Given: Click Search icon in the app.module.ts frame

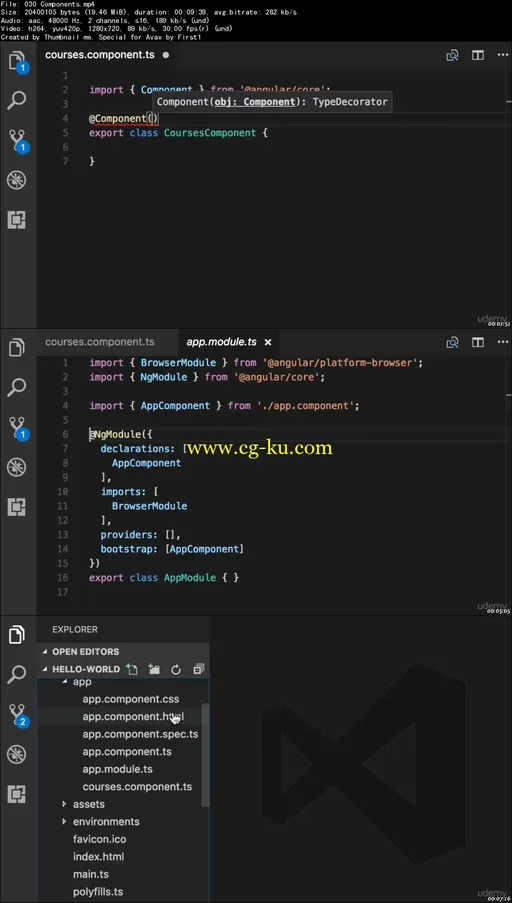Looking at the screenshot, I should pyautogui.click(x=17, y=387).
